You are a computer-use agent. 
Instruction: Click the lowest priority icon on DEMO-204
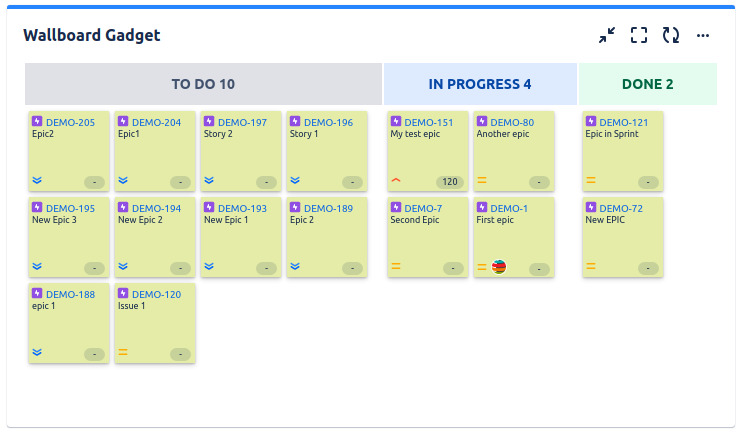[x=123, y=180]
